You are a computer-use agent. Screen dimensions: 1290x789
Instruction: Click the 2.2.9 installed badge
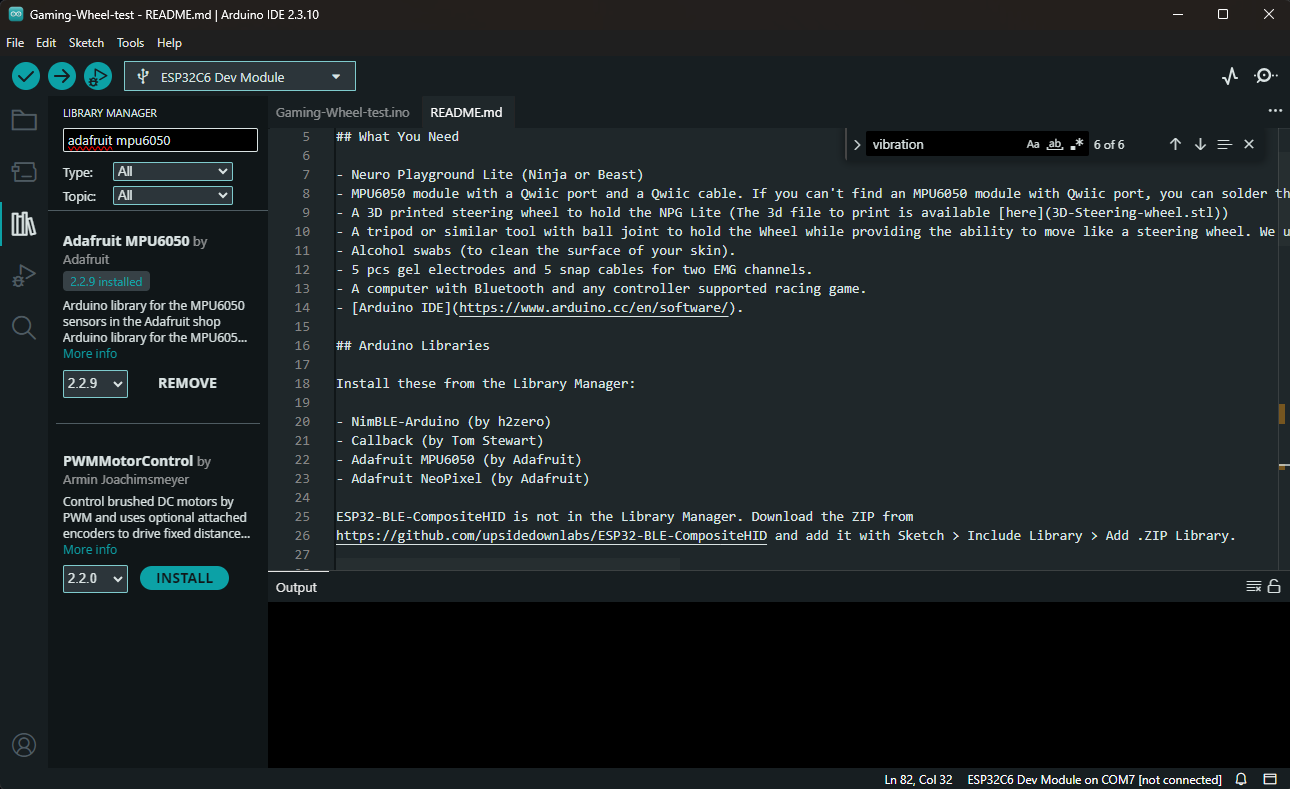pyautogui.click(x=106, y=282)
